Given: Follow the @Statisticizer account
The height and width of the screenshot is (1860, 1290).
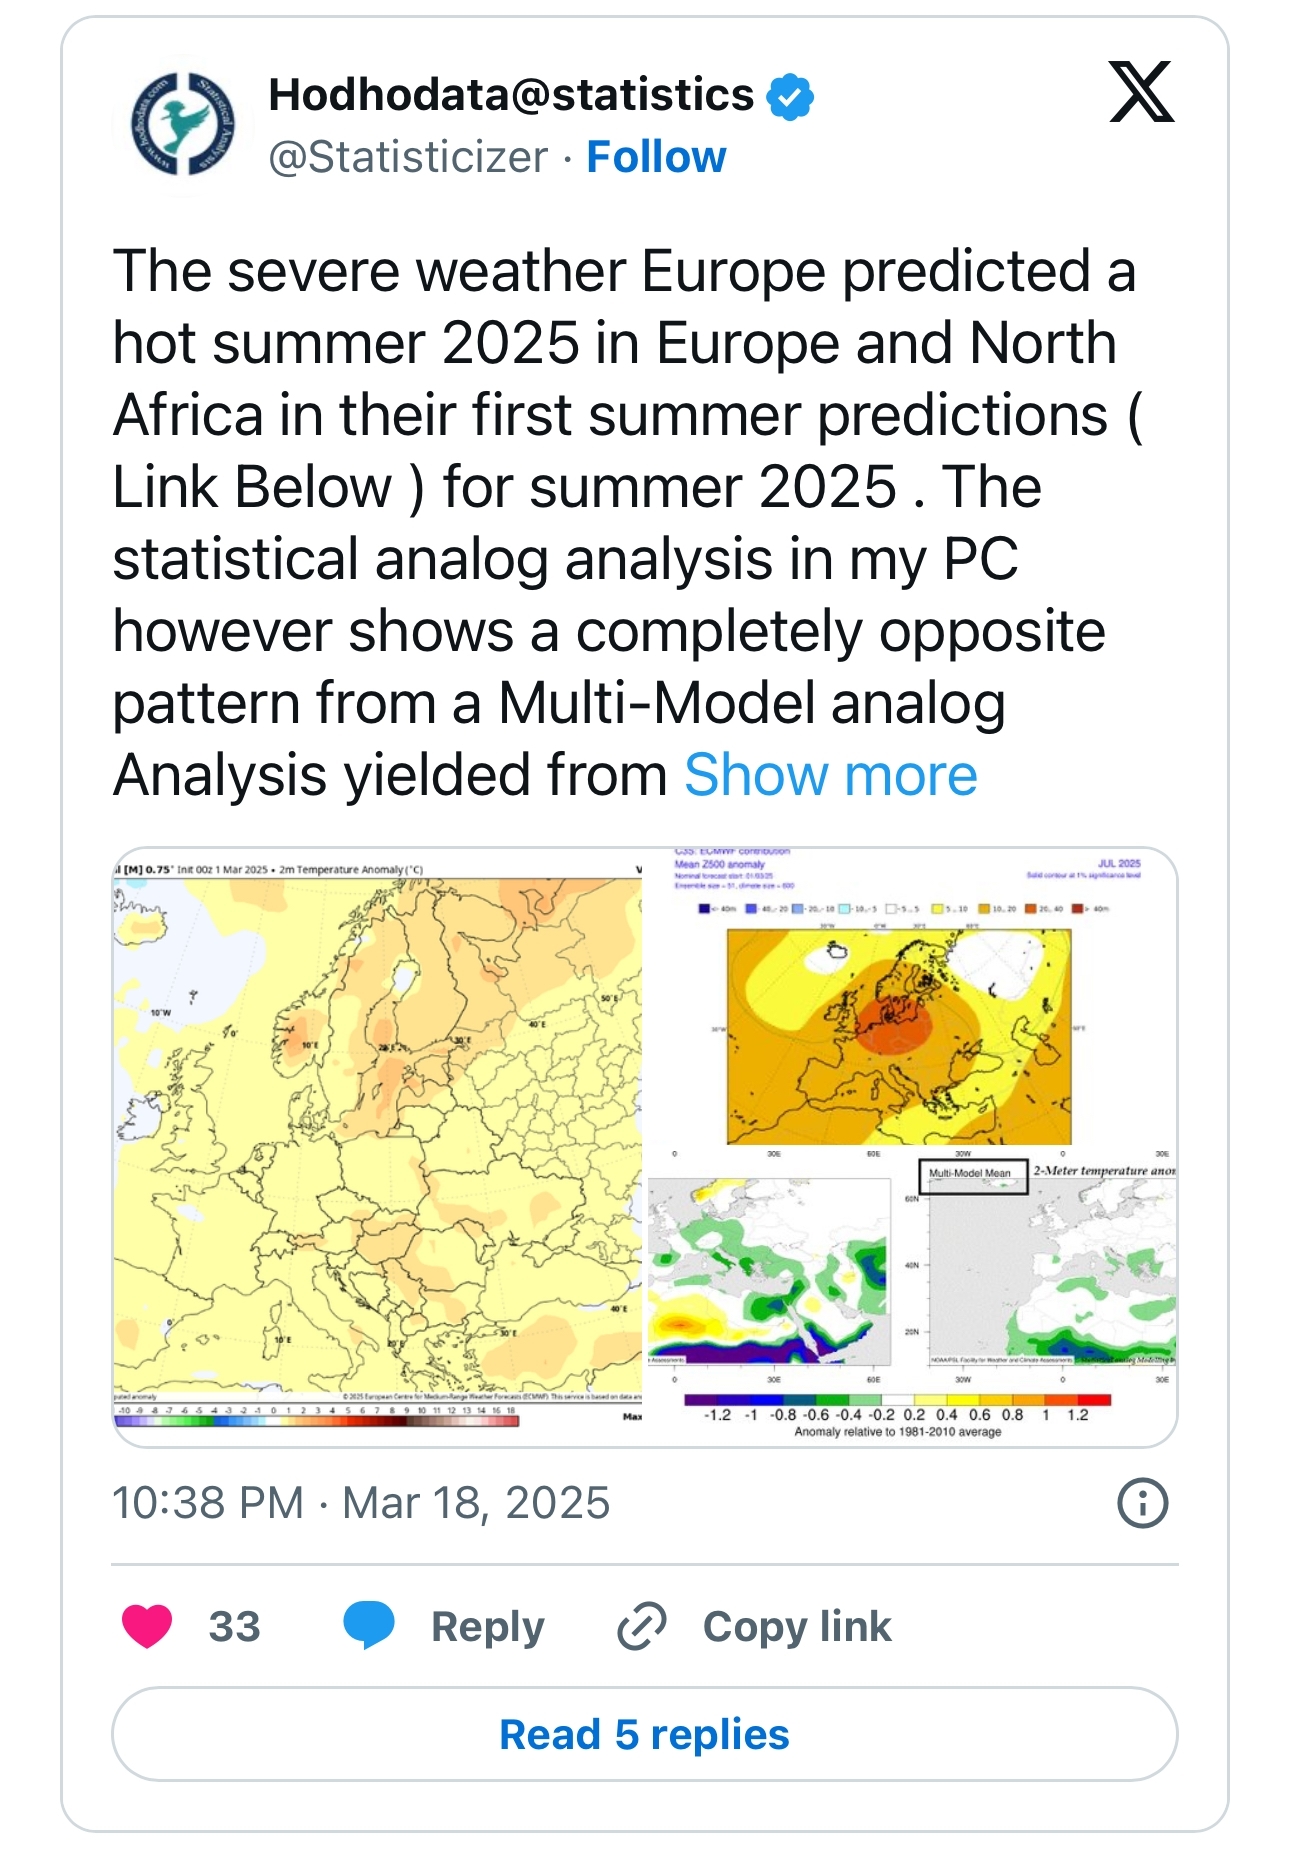Looking at the screenshot, I should pos(656,157).
